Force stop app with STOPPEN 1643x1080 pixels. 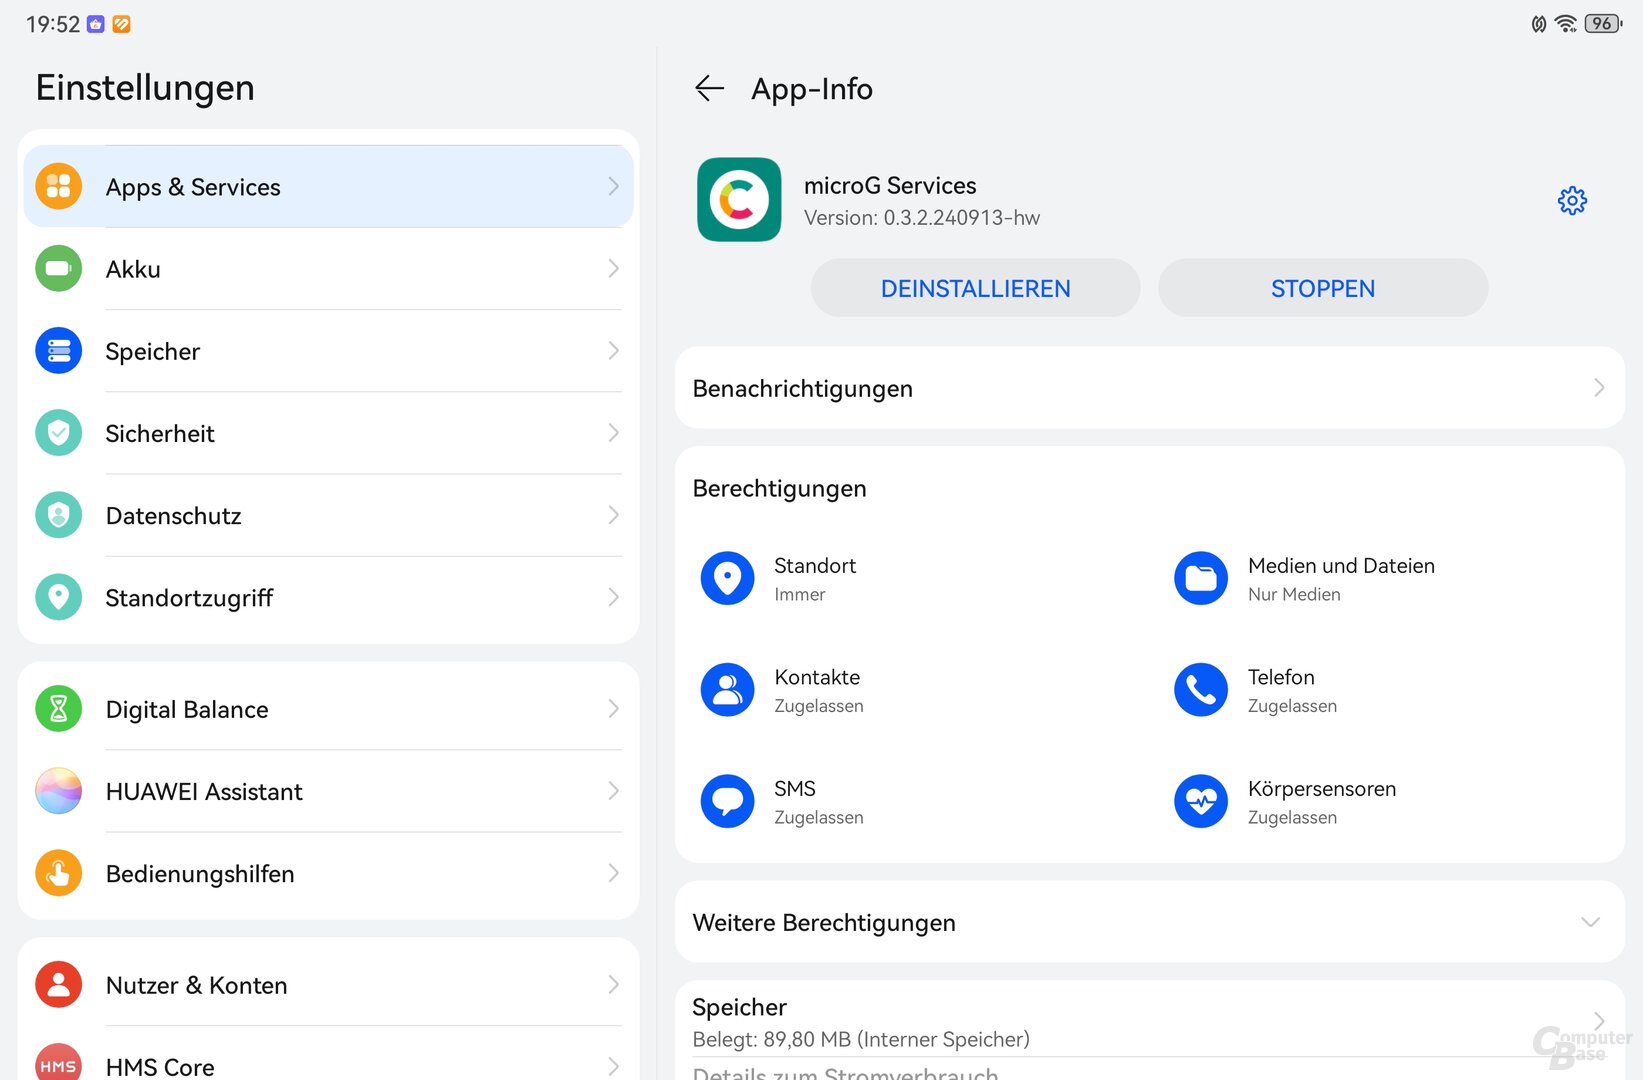click(1323, 288)
